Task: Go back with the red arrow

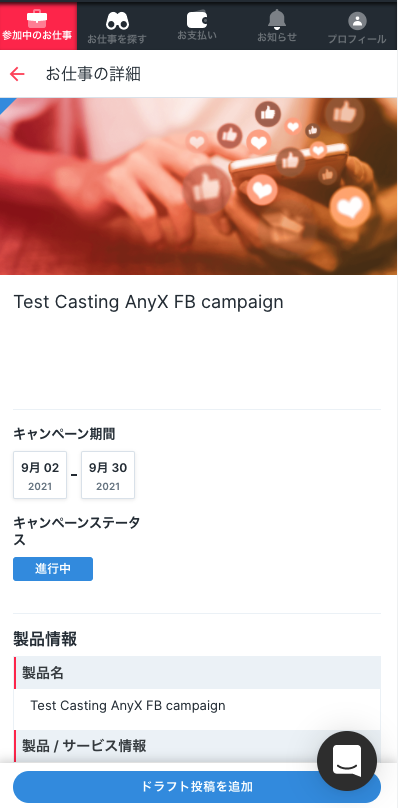Action: tap(17, 74)
